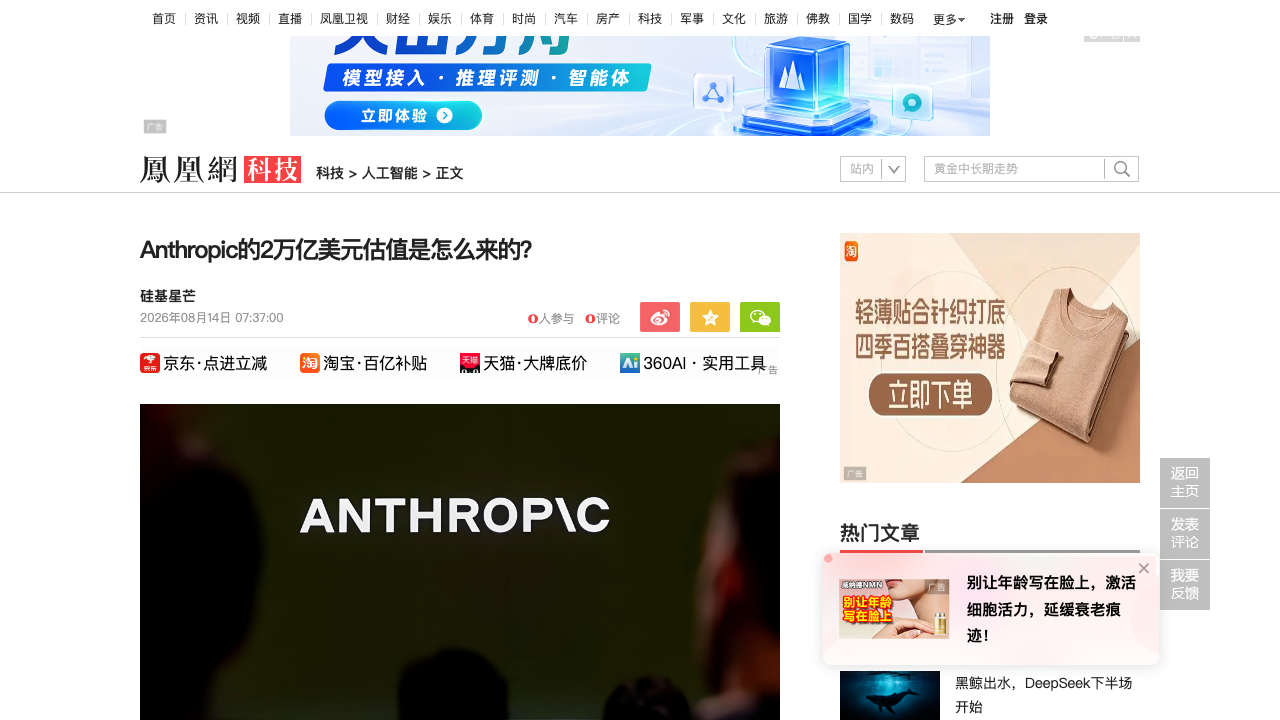
Task: Close the floating NMN ad popup
Action: (1144, 568)
